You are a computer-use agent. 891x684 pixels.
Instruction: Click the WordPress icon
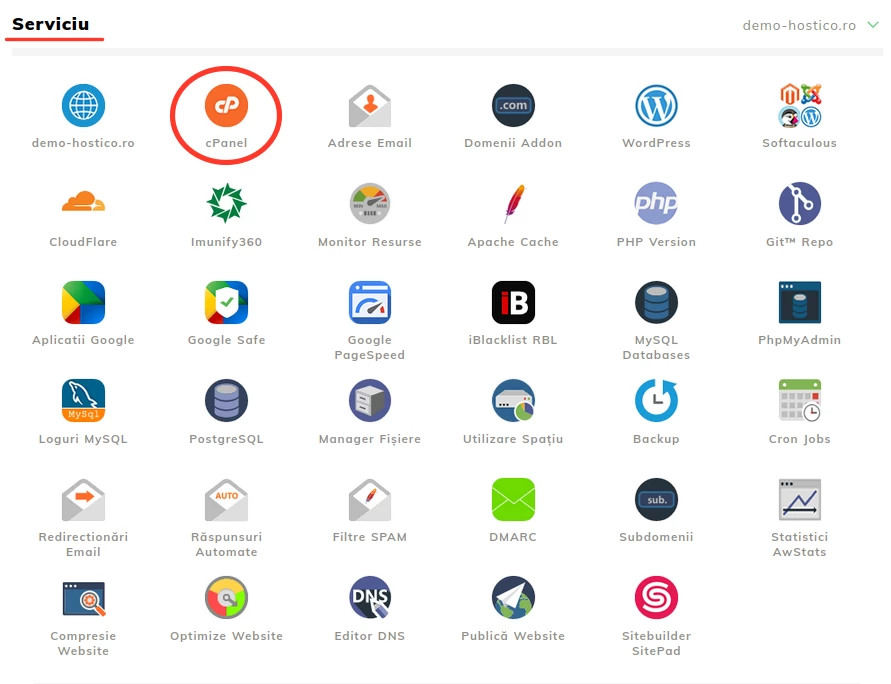coord(656,105)
